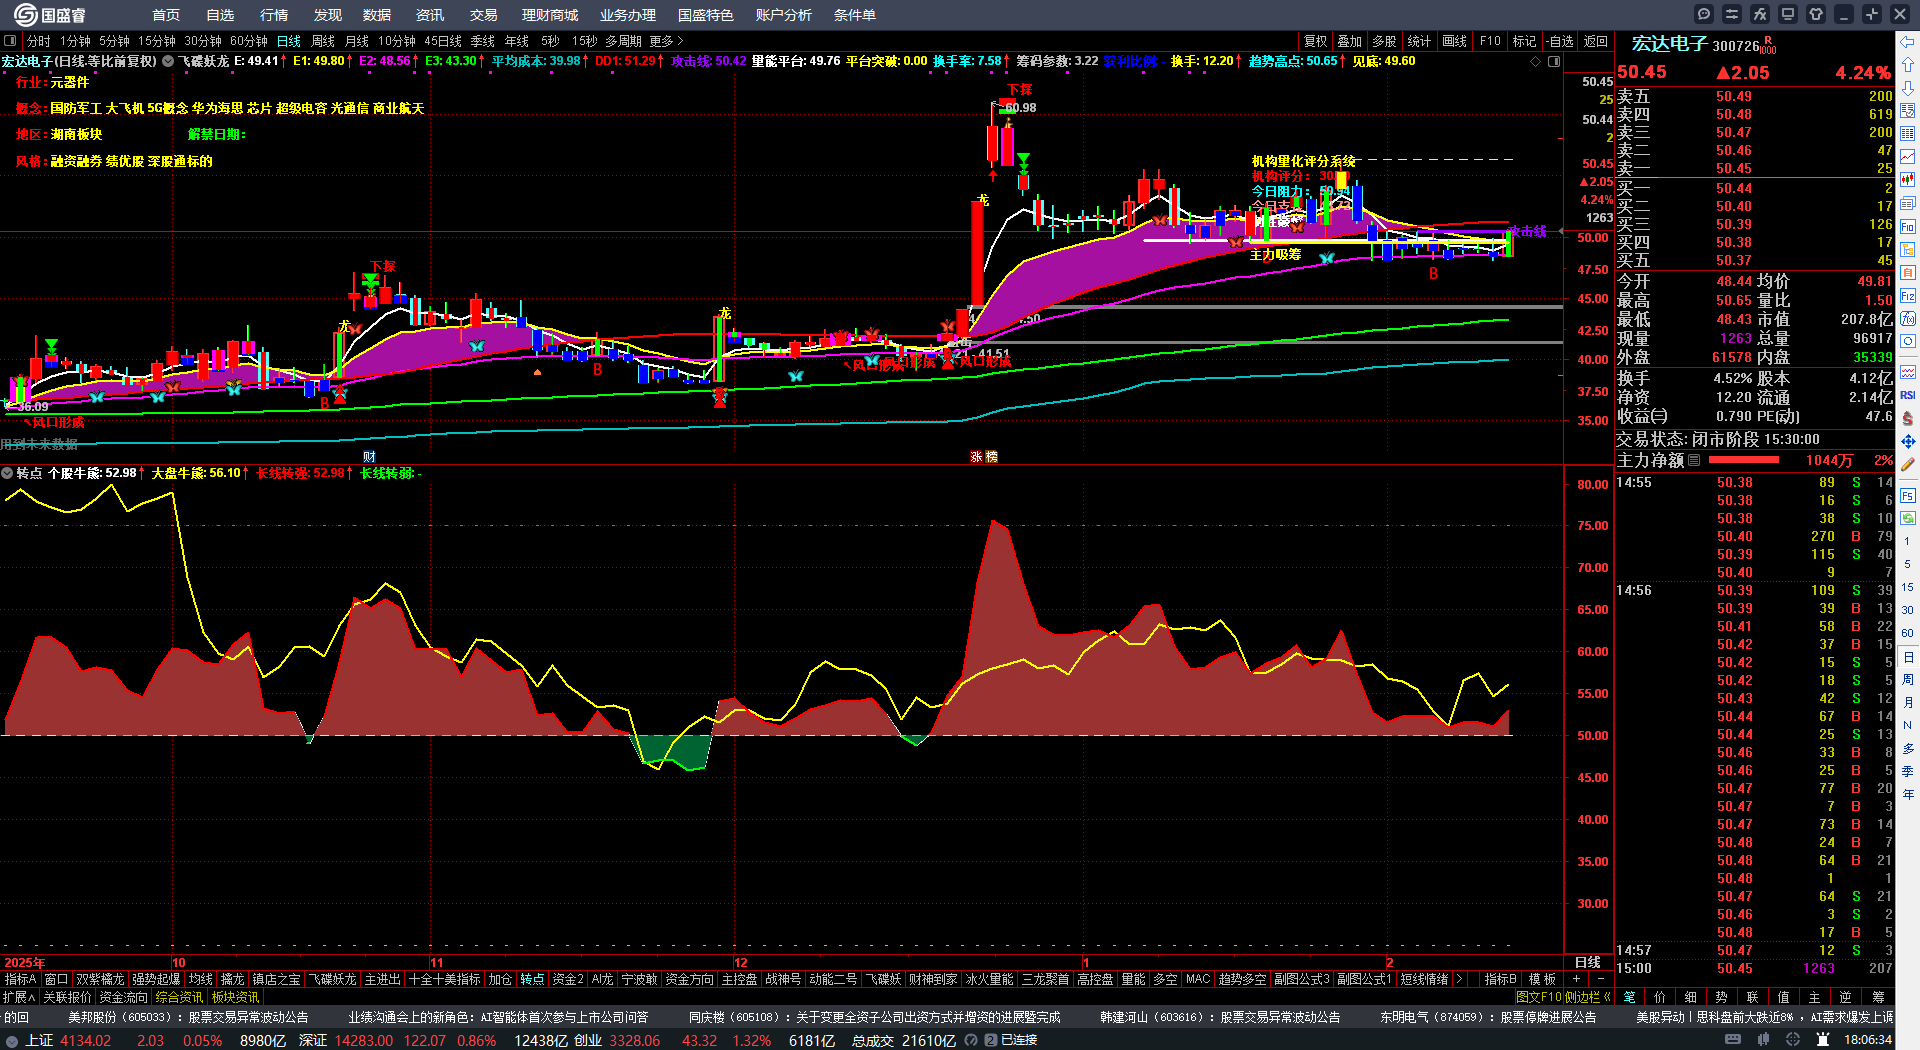Viewport: 1920px width, 1050px height.
Task: Open the settings sliders icon in title bar
Action: tap(1732, 14)
